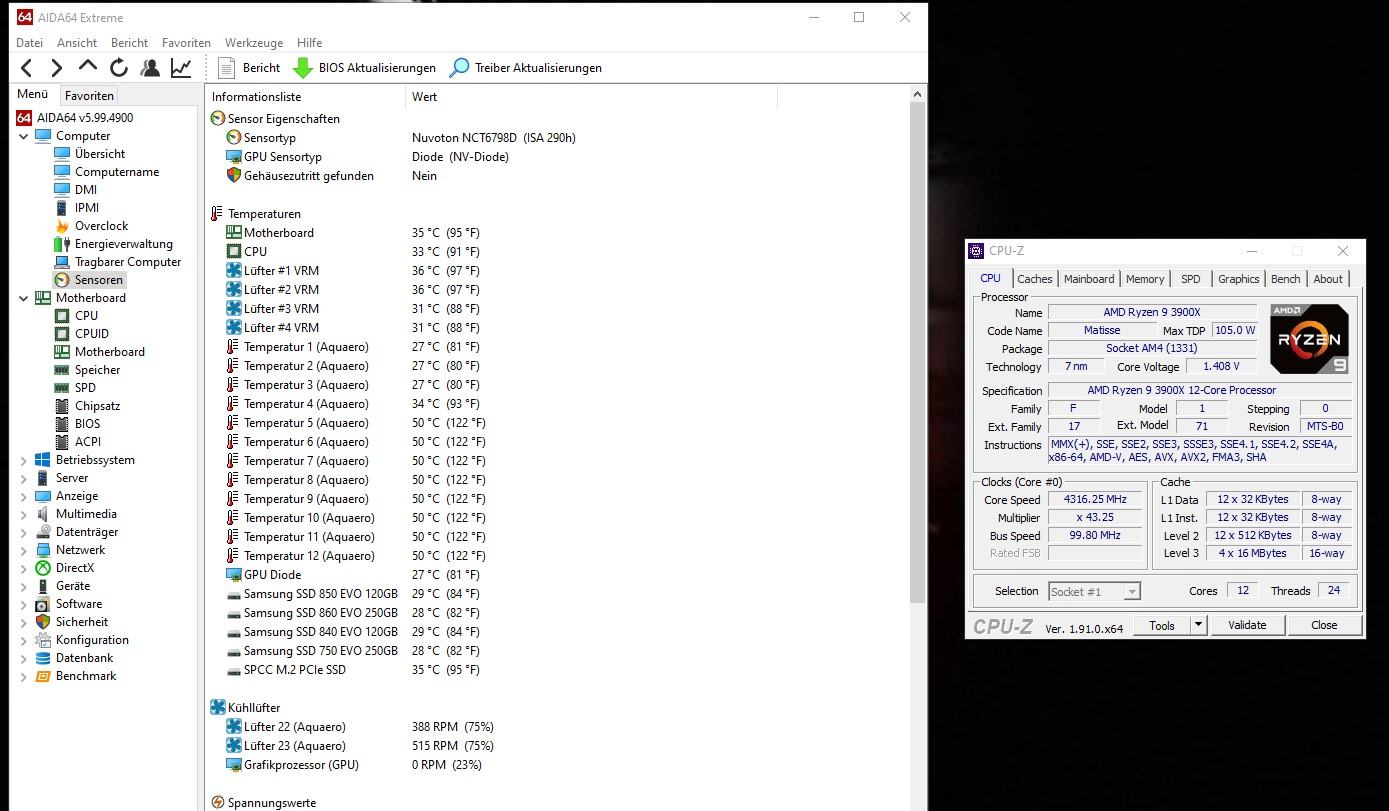Switch to Graphics tab in CPU-Z
The width and height of the screenshot is (1389, 811).
pos(1239,279)
